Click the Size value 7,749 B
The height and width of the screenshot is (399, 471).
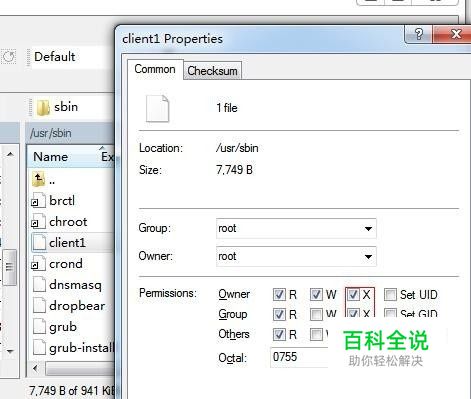tap(234, 170)
